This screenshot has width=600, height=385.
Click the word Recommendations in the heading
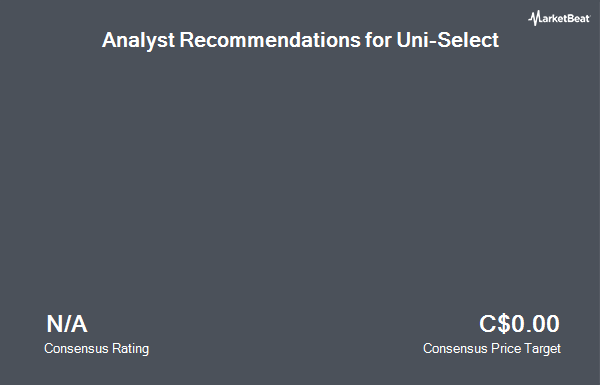coord(270,40)
